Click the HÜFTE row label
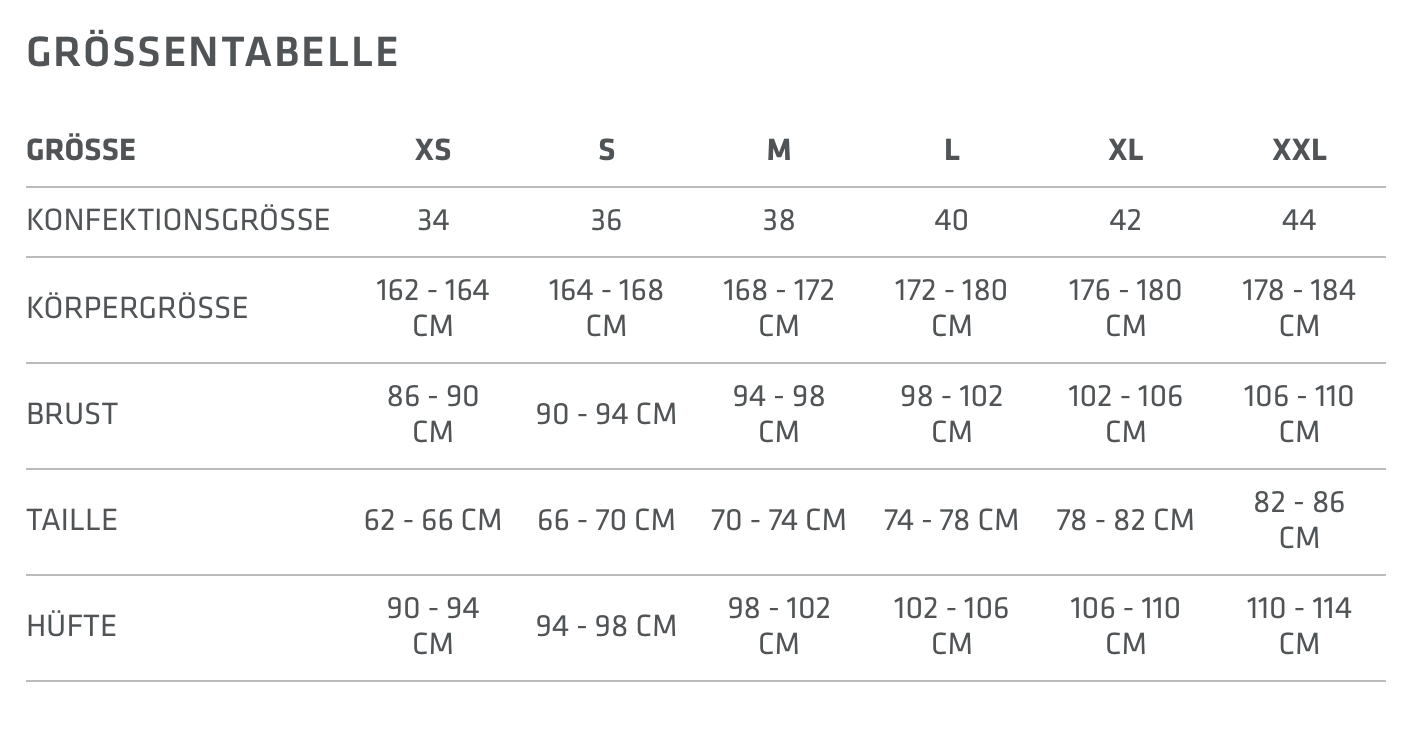 point(72,626)
